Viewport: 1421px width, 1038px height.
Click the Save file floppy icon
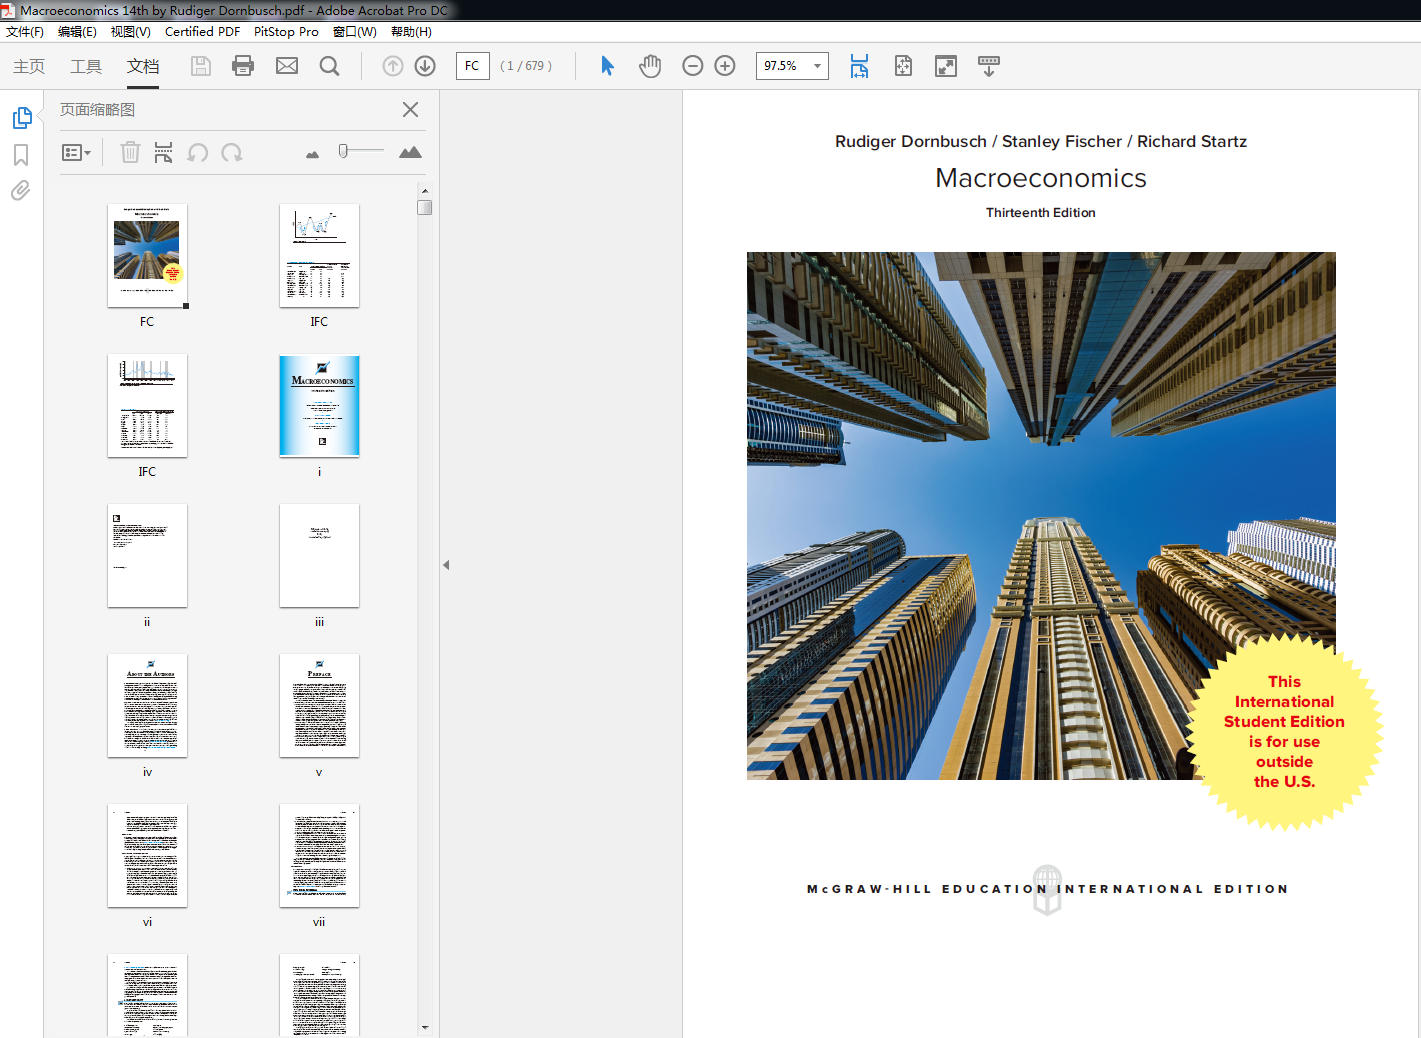tap(201, 66)
